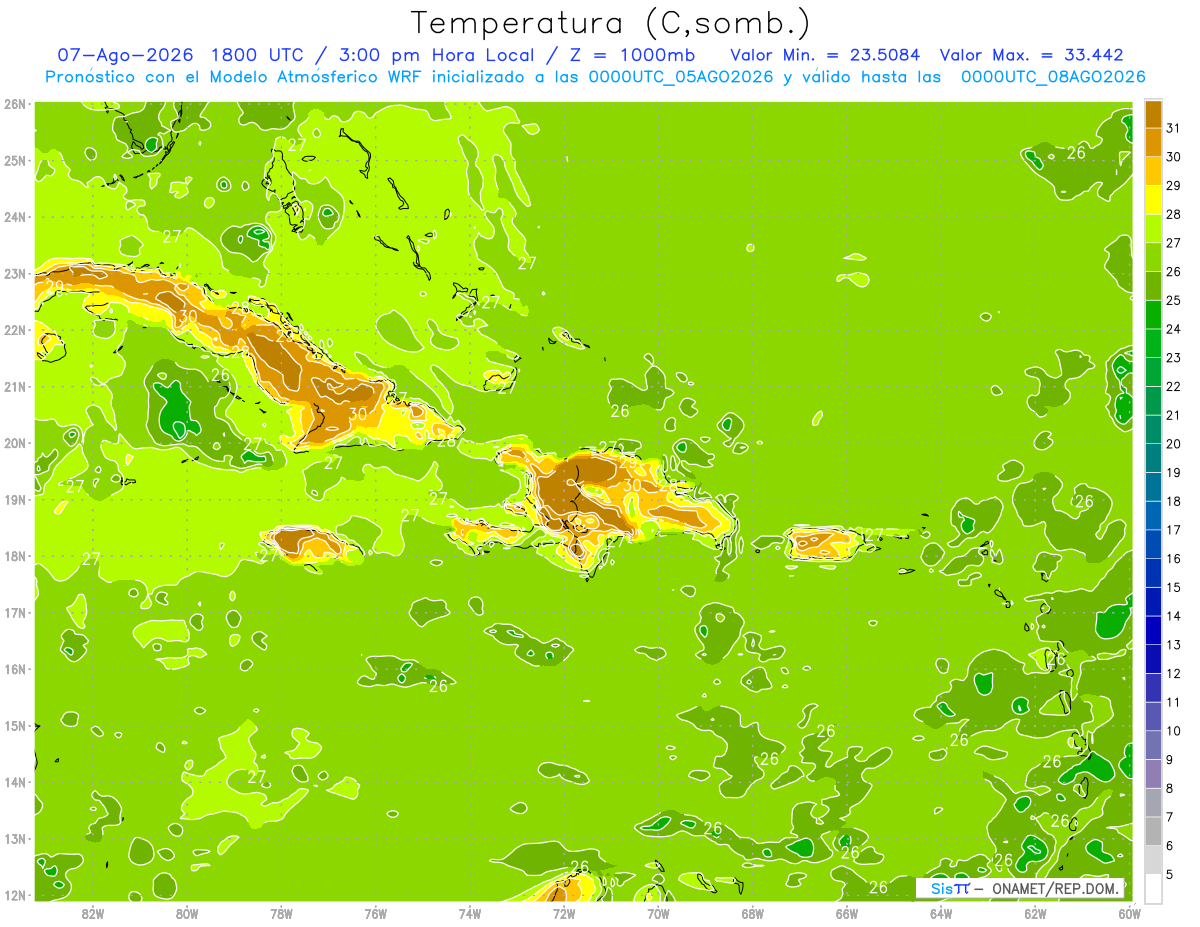Screen dimensions: 1200x927
Task: Click the "66W" longitude axis label
Action: (846, 913)
